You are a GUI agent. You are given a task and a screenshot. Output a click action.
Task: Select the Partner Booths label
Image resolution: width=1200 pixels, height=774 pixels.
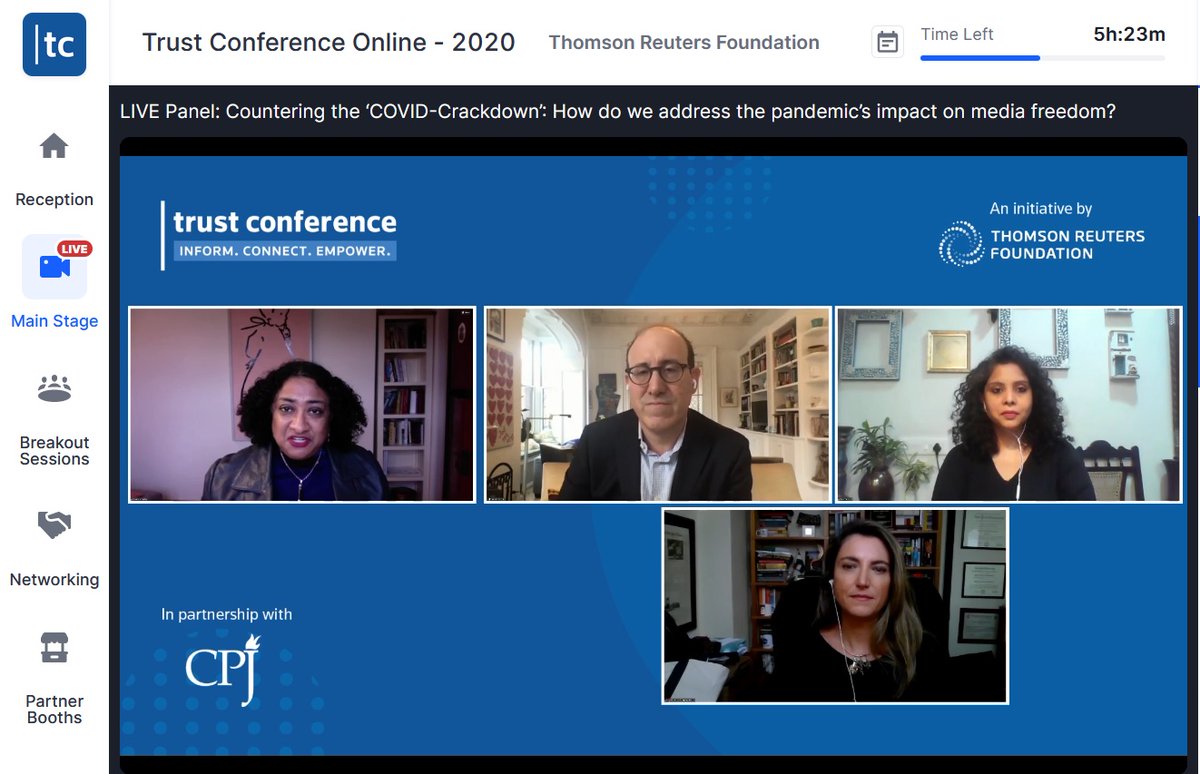54,709
